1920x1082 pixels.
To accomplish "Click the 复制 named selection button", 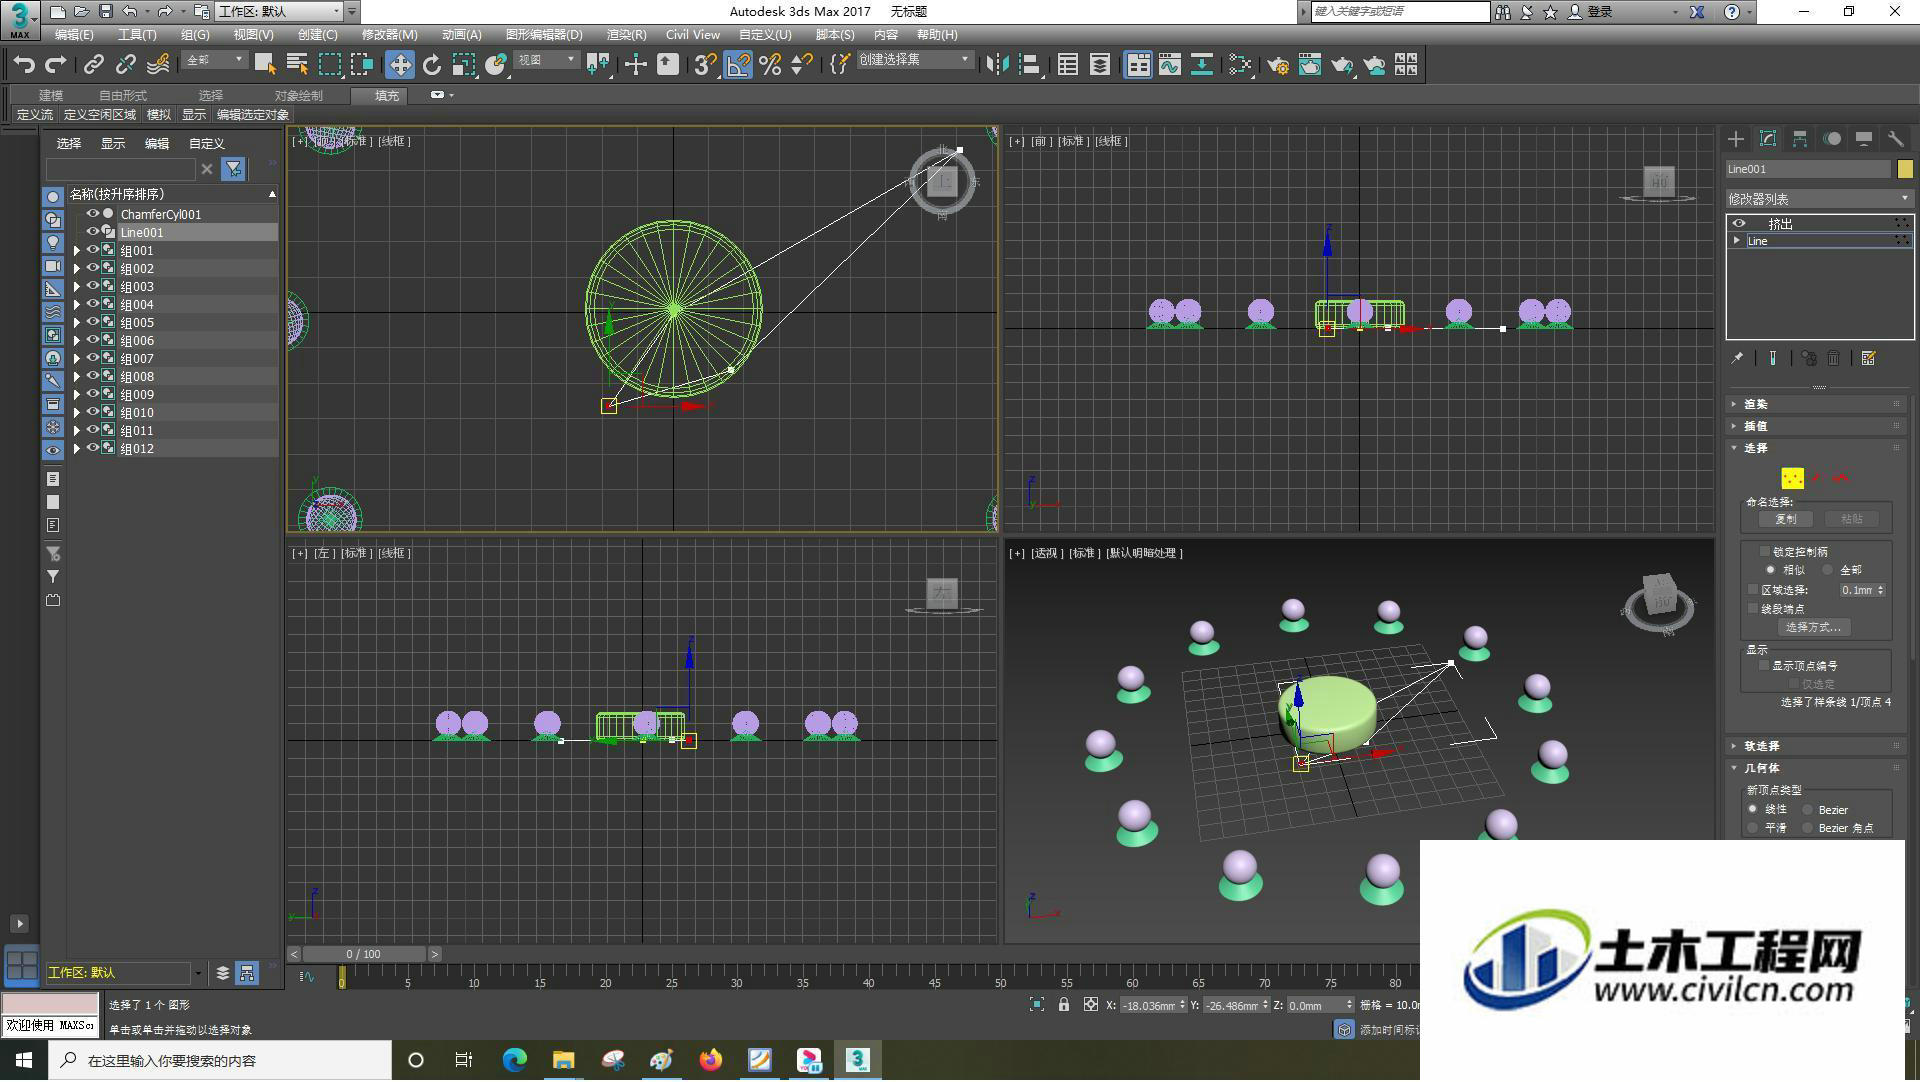I will click(1785, 519).
